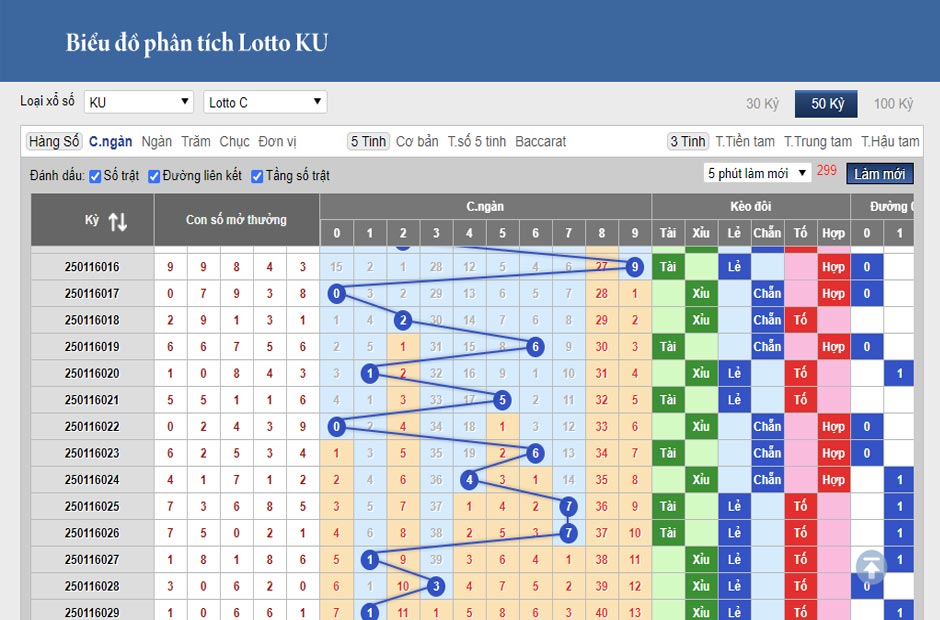
Task: Click the Làm mới refresh button
Action: click(x=879, y=174)
